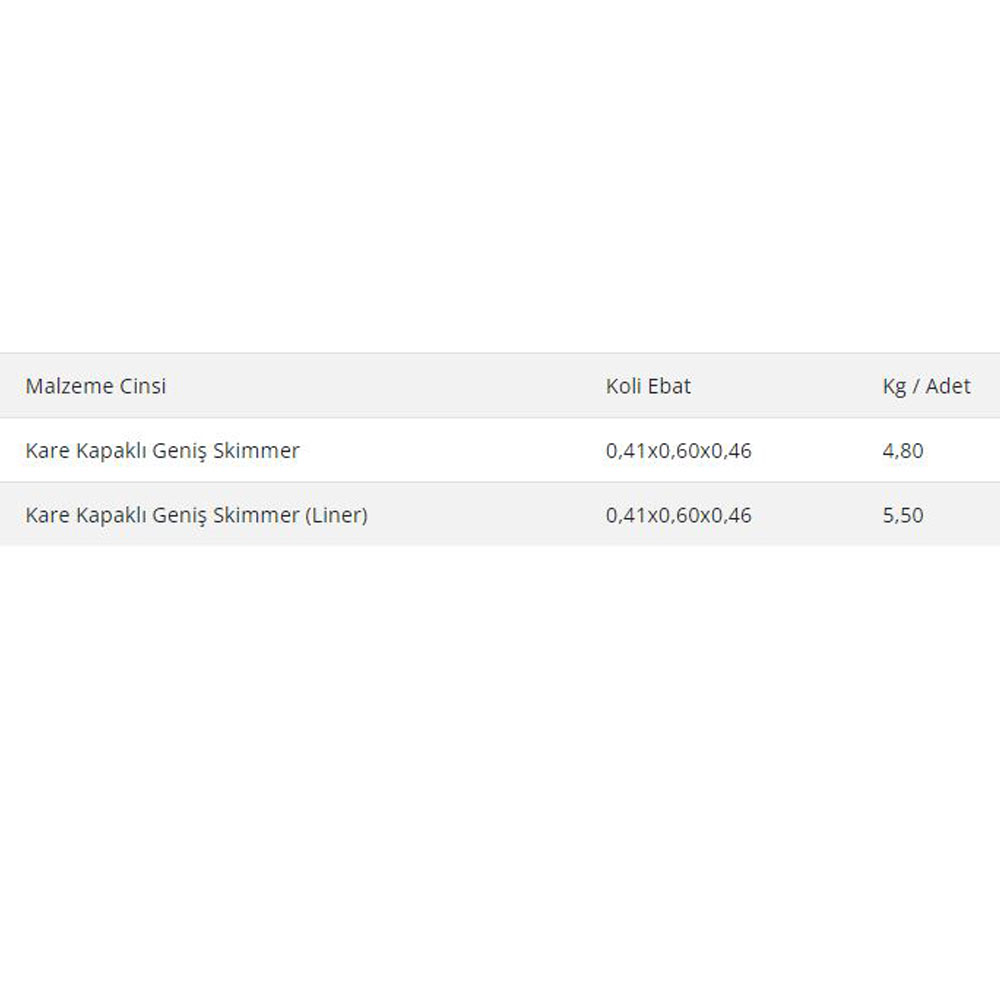Click the word (Liner) in the second row
Screen dimensions: 1000x1000
pos(336,515)
